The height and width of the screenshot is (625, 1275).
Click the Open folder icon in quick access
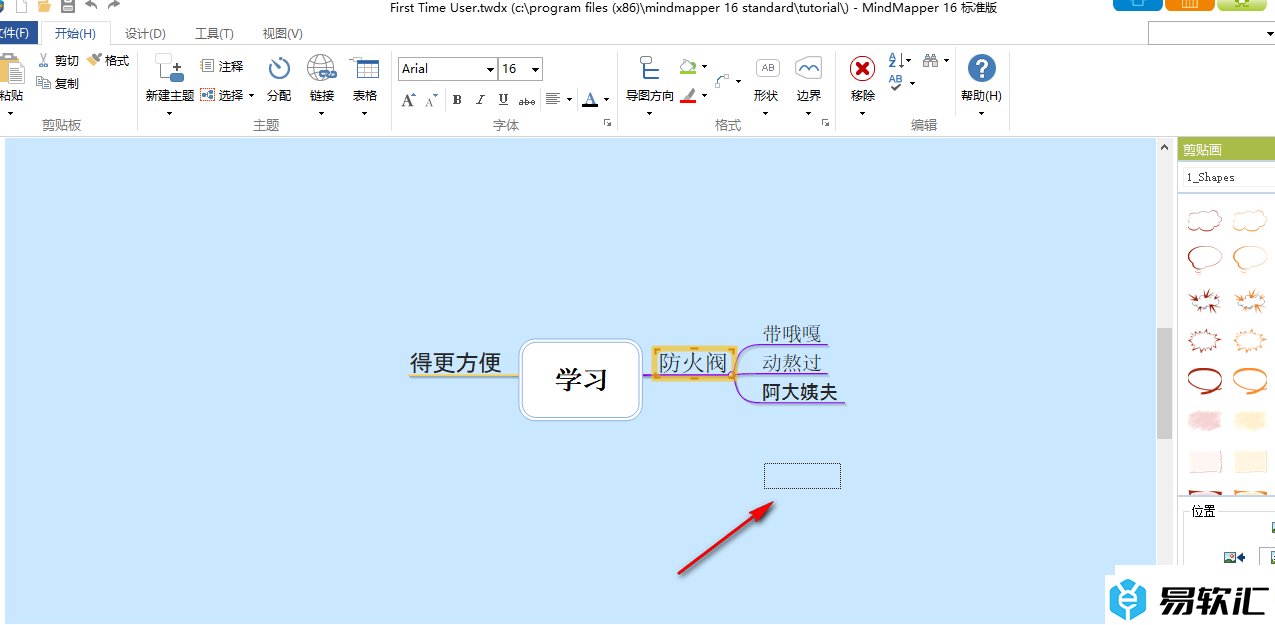pos(44,6)
